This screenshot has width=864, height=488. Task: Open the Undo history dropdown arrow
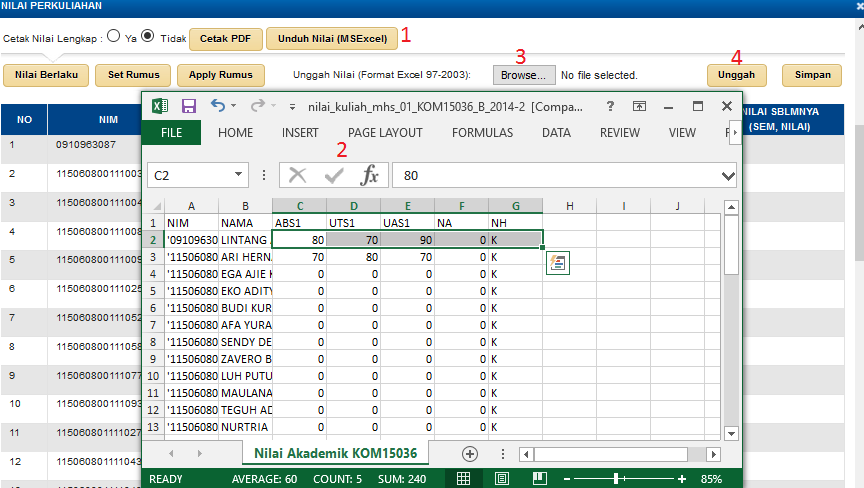click(234, 105)
